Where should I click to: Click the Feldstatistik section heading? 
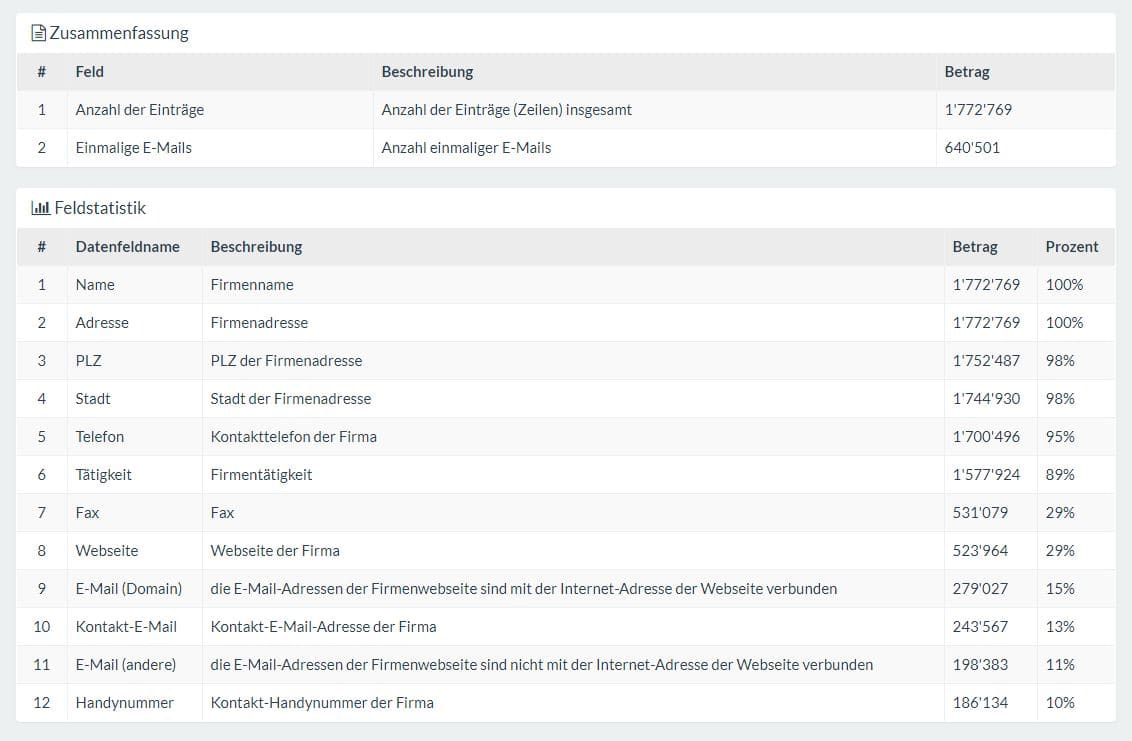[x=100, y=208]
